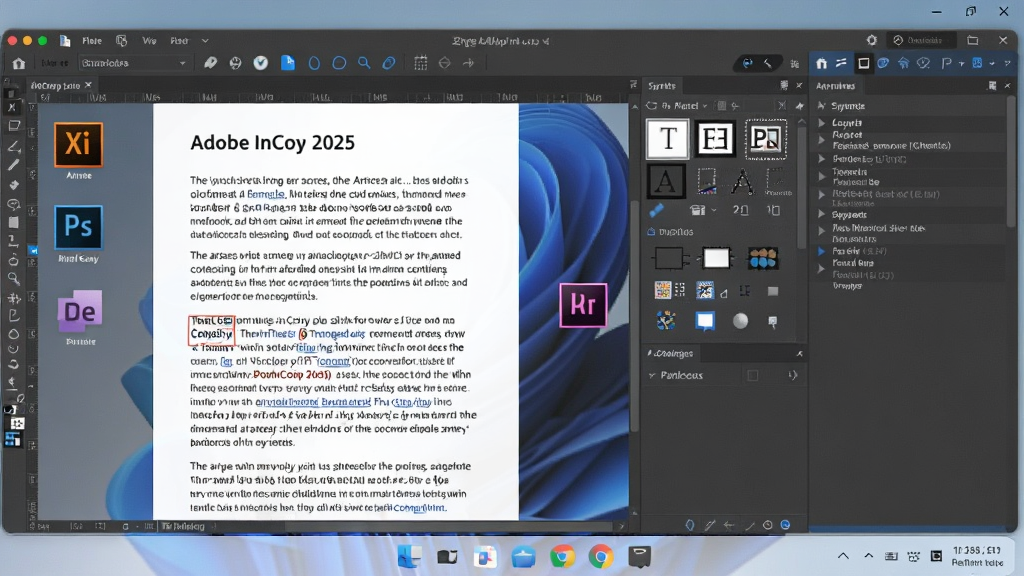Click the blue document icon in toolbar

287,63
